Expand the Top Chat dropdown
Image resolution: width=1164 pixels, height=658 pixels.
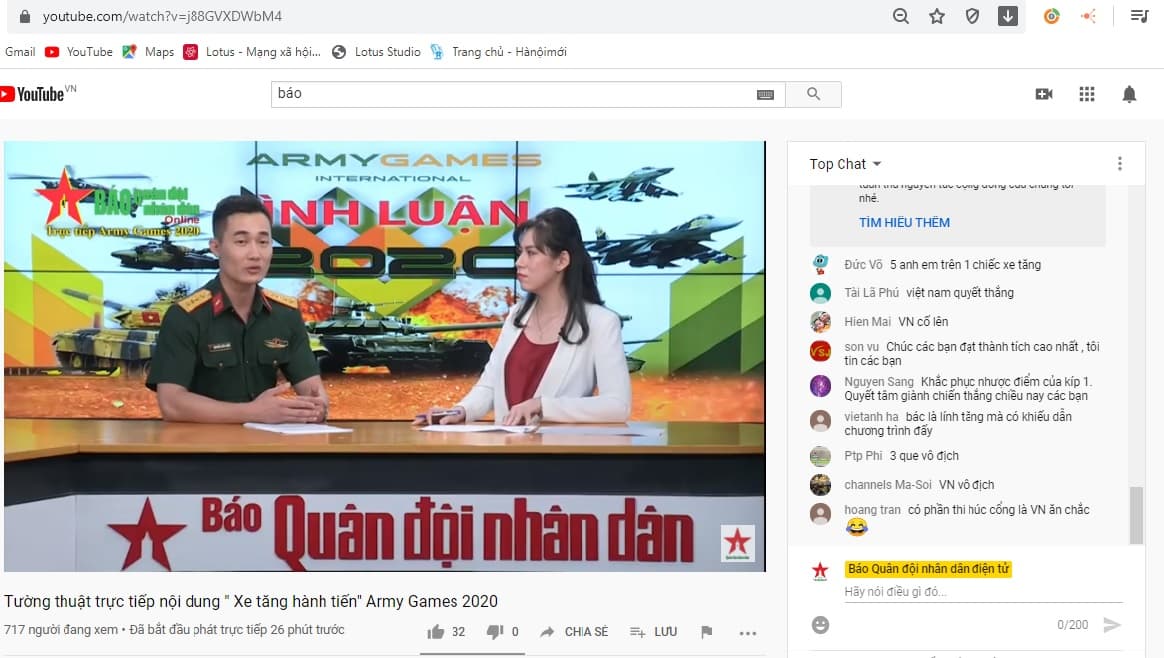coord(846,164)
